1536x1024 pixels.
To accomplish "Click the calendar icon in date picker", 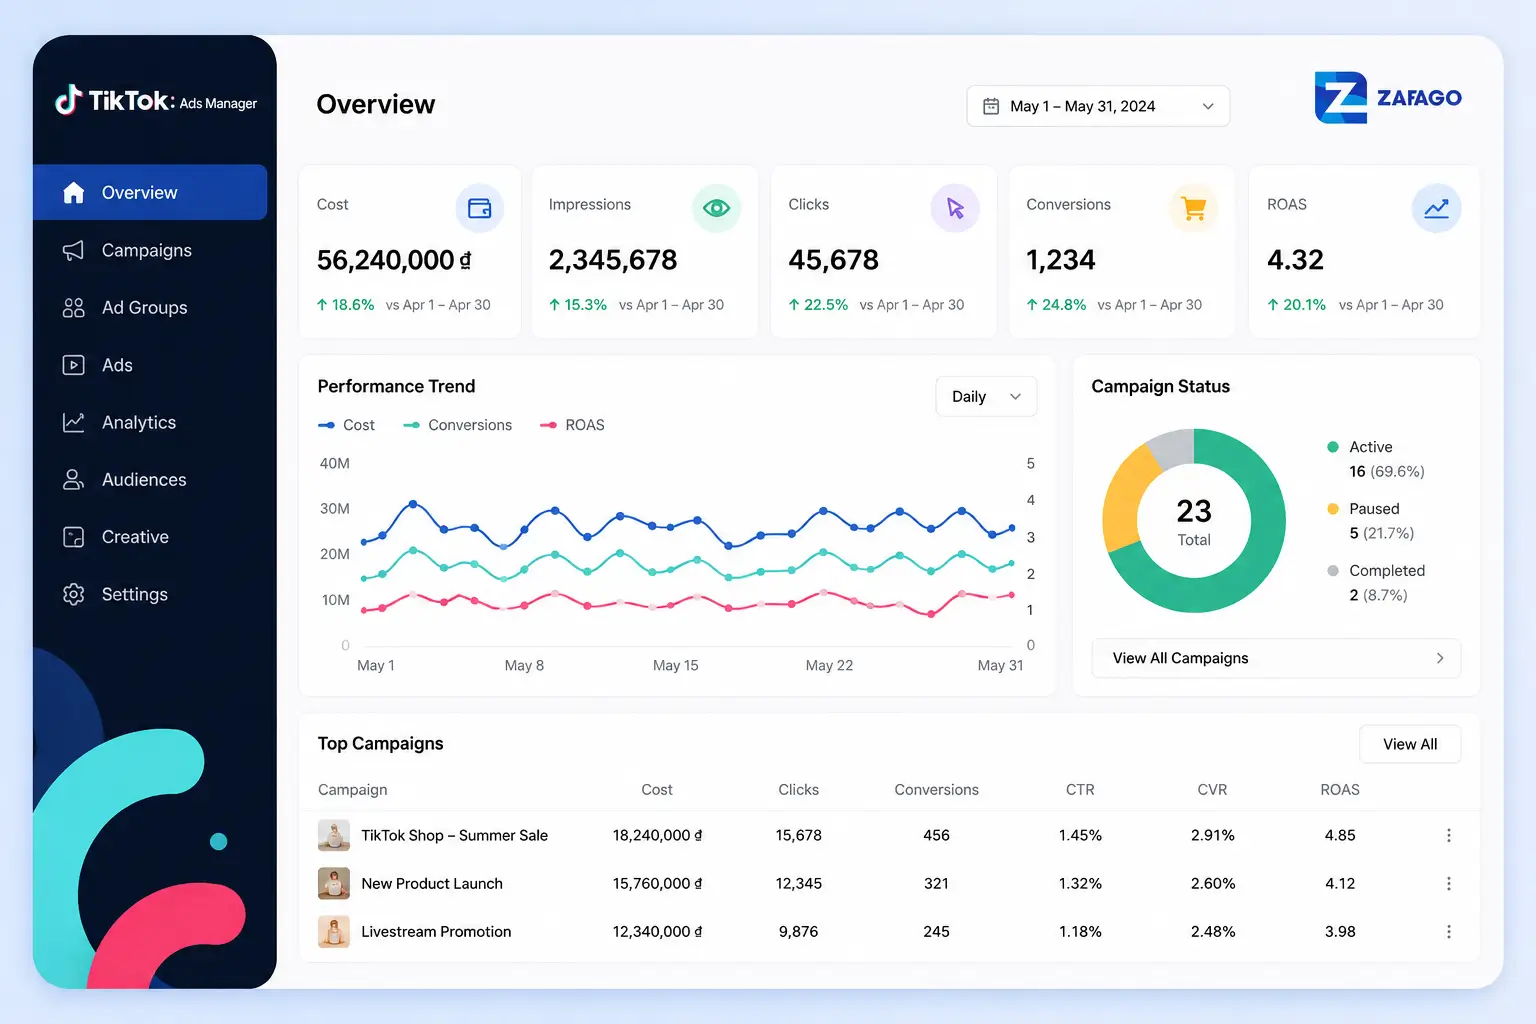I will pos(991,106).
